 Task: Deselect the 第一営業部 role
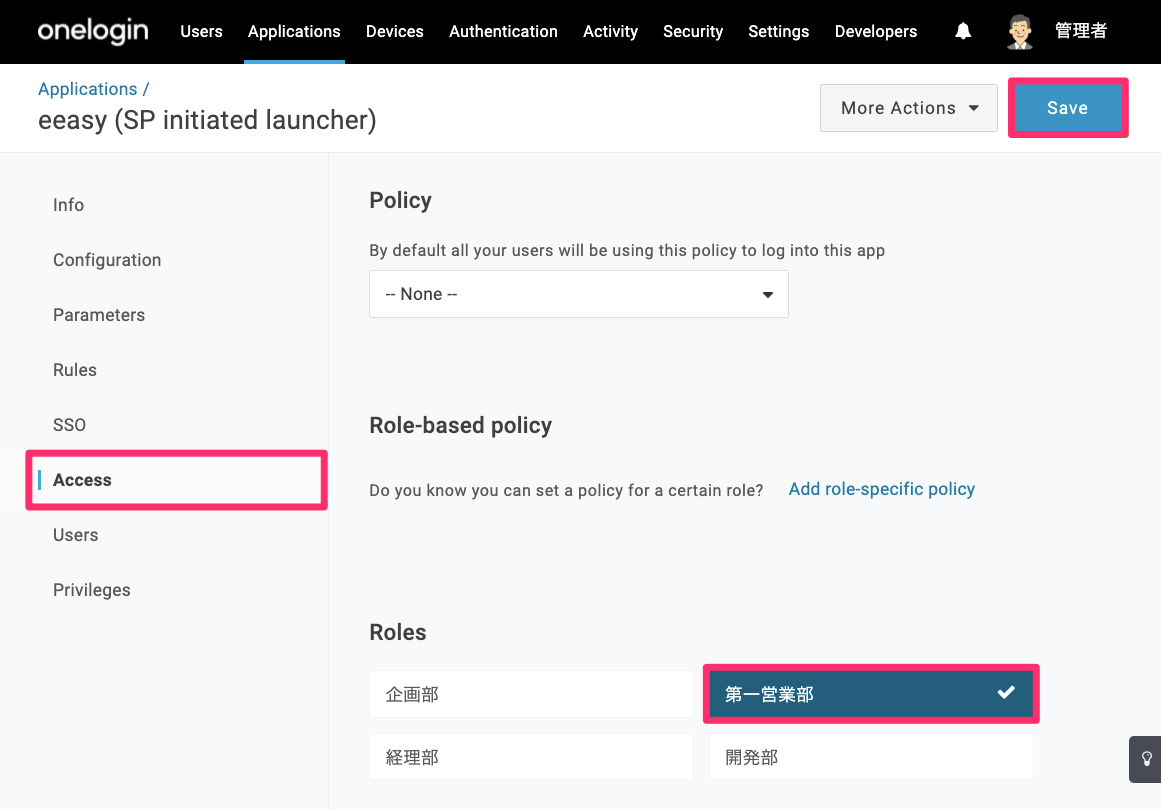[x=871, y=694]
